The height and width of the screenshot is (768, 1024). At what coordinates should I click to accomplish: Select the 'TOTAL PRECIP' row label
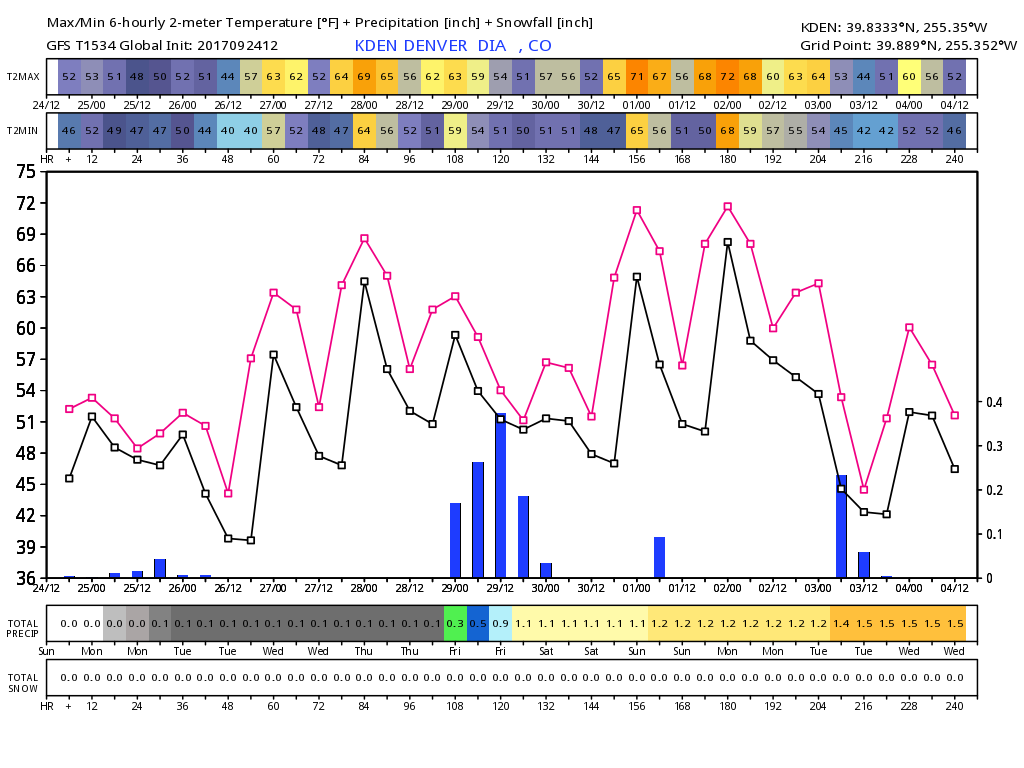click(x=23, y=628)
